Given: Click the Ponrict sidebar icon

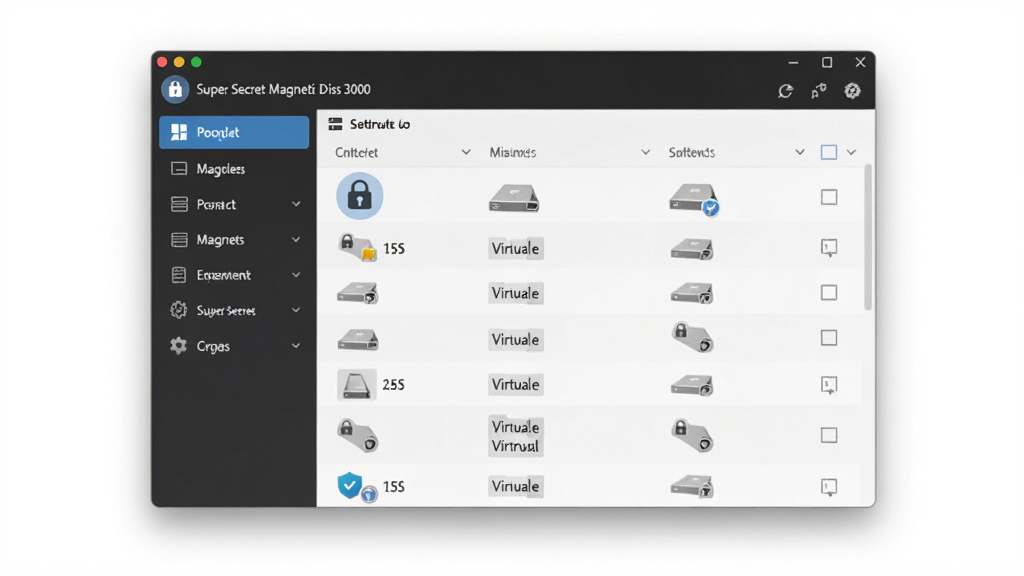Looking at the screenshot, I should tap(179, 204).
